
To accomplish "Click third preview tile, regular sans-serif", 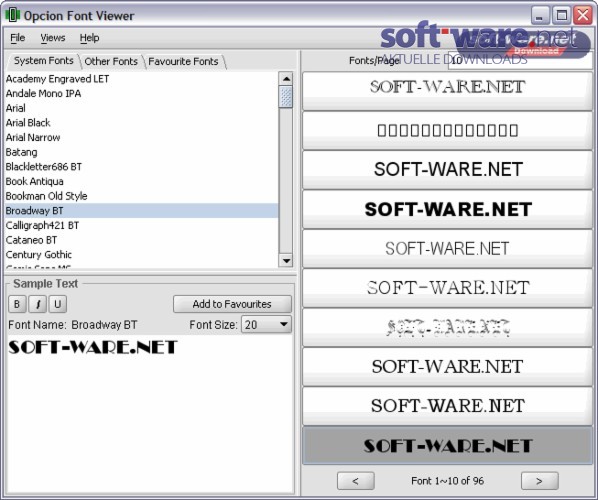I will tap(447, 170).
